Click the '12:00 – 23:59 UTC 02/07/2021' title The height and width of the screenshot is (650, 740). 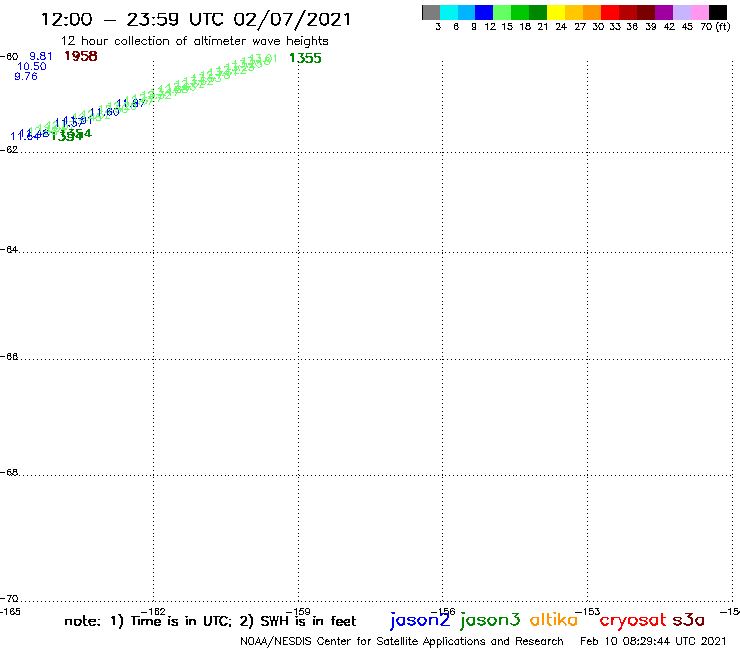point(196,20)
